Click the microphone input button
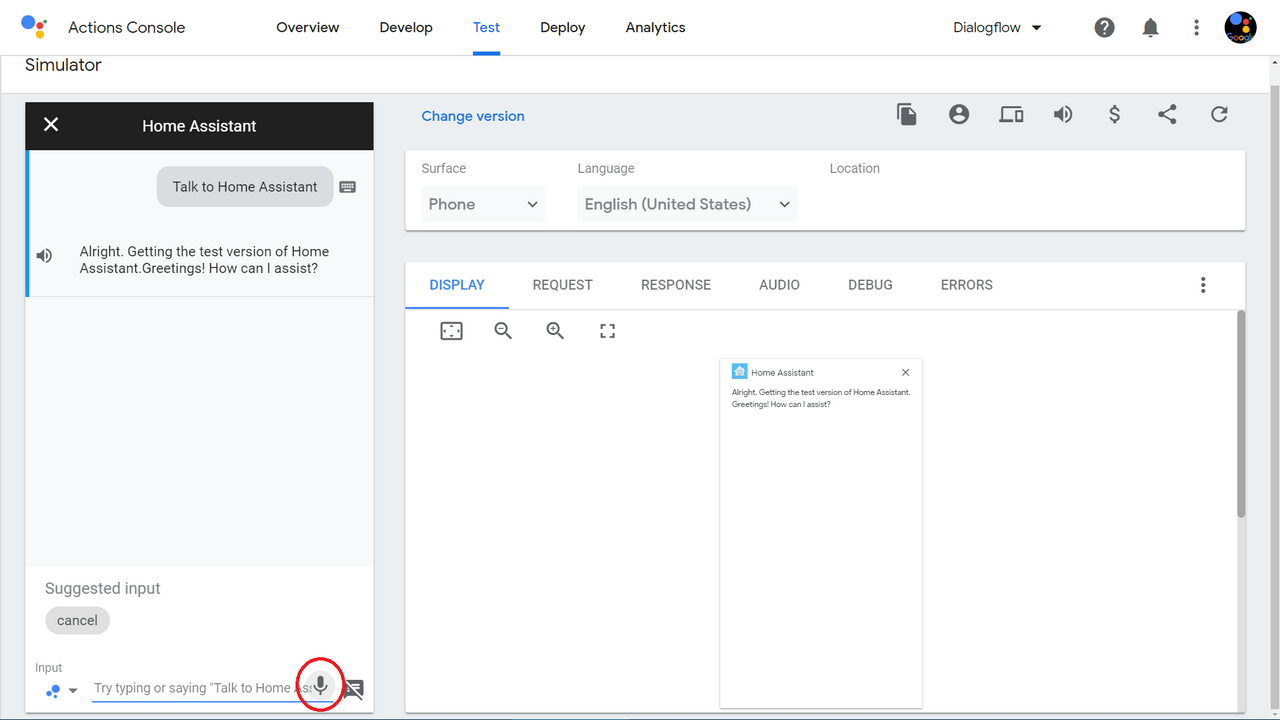Viewport: 1280px width, 720px height. [320, 686]
